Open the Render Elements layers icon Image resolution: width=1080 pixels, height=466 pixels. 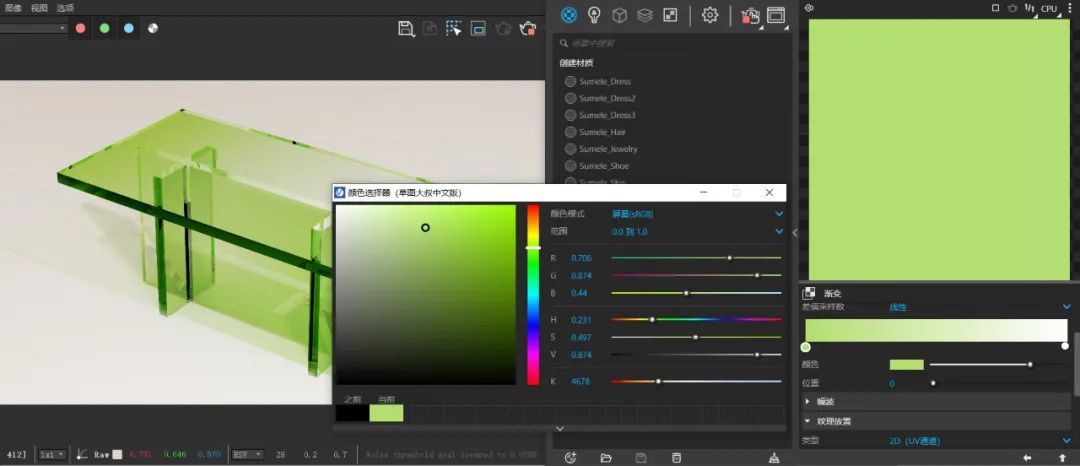(645, 15)
